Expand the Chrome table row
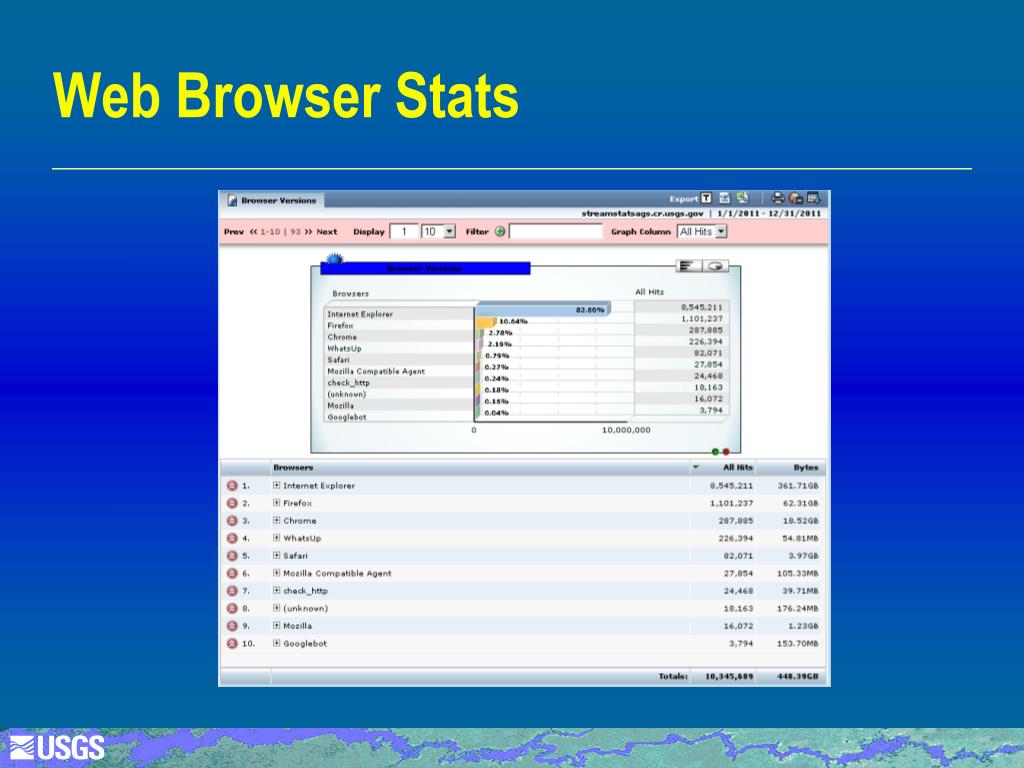The height and width of the screenshot is (768, 1024). tap(277, 520)
